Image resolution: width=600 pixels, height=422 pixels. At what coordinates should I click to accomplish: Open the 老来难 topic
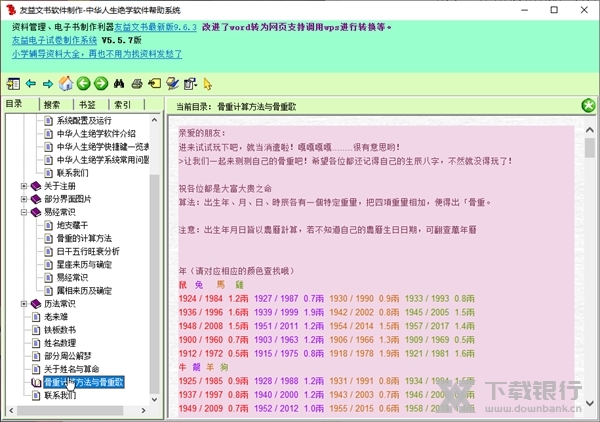(x=56, y=317)
